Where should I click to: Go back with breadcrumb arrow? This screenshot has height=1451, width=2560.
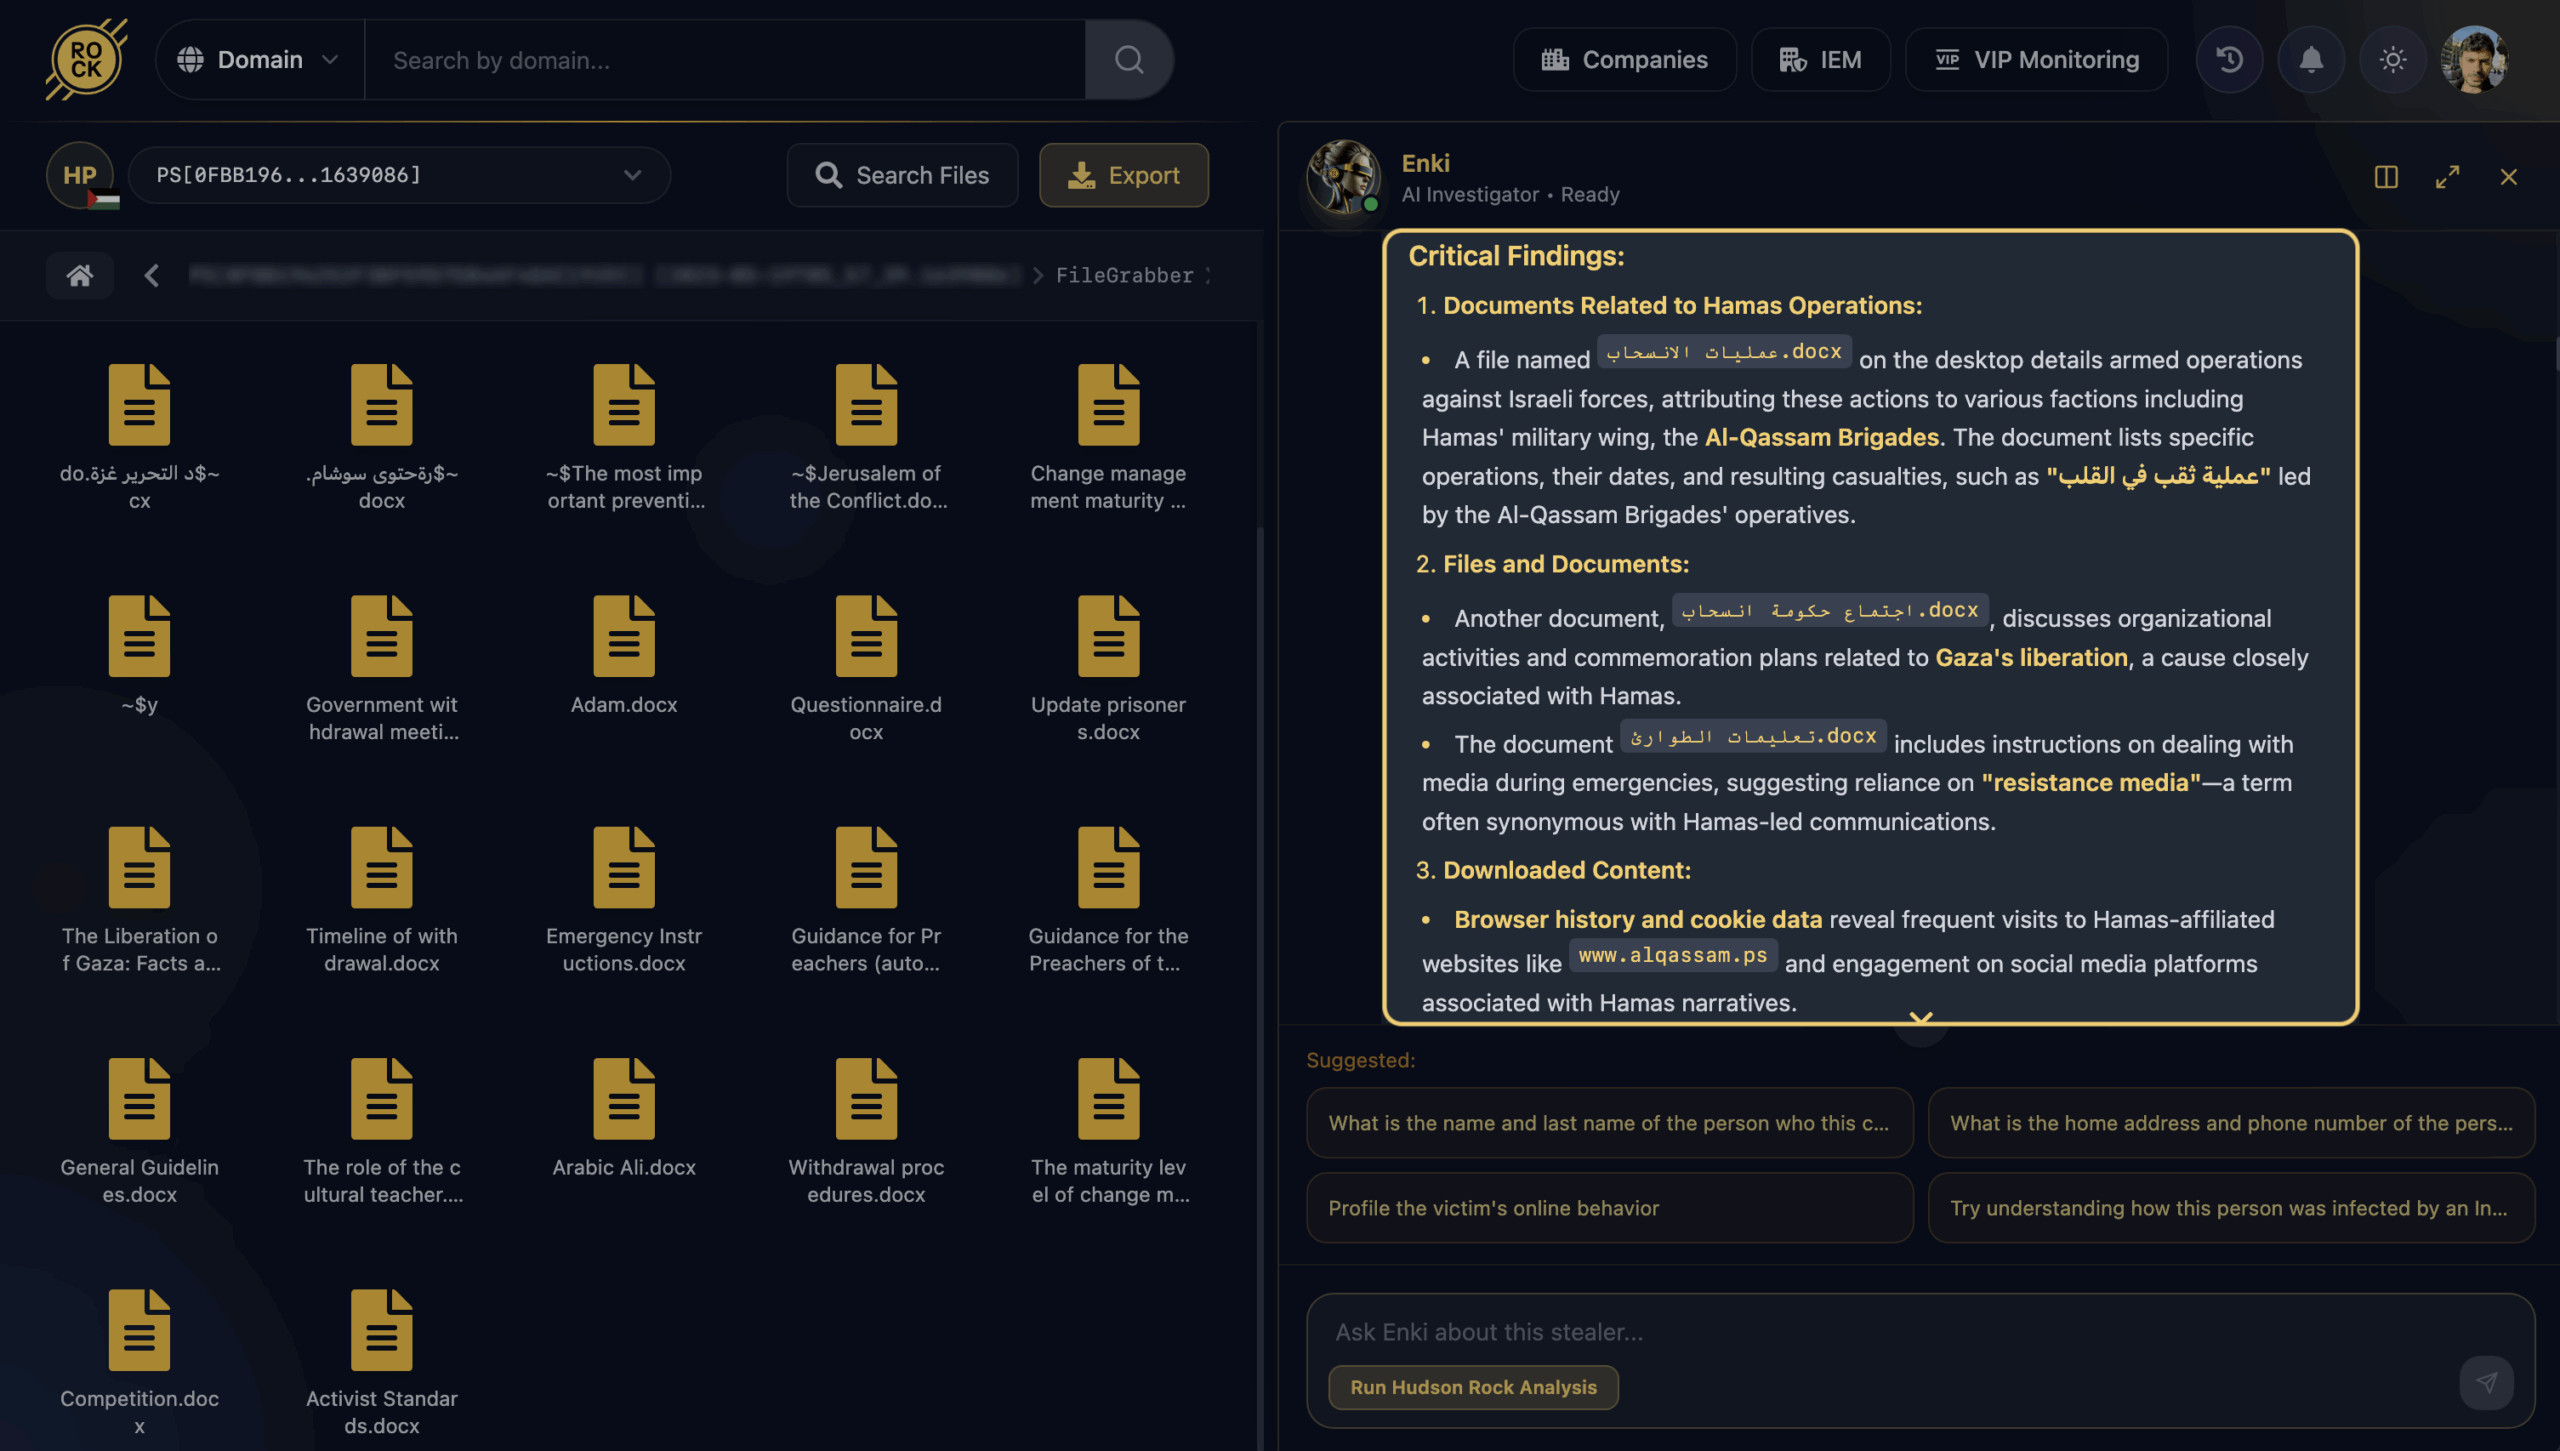click(152, 275)
